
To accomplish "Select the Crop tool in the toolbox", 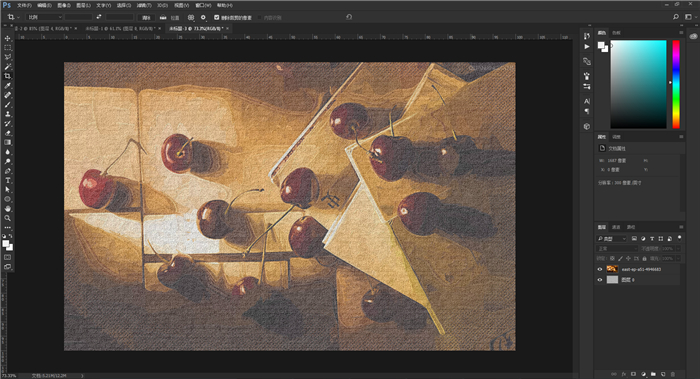I will [x=8, y=76].
